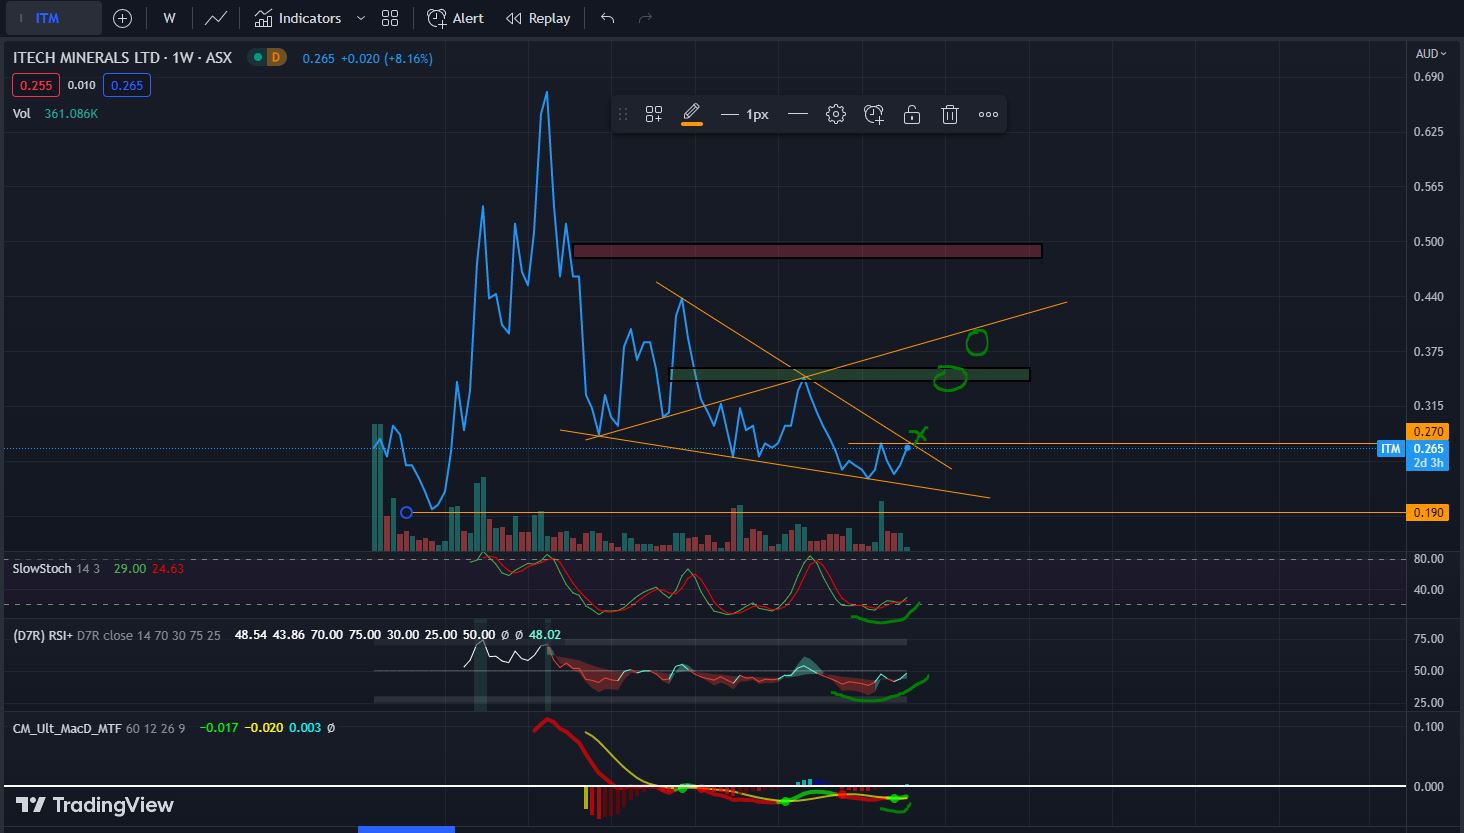Undo the last chart action
This screenshot has height=833, width=1464.
(x=608, y=18)
